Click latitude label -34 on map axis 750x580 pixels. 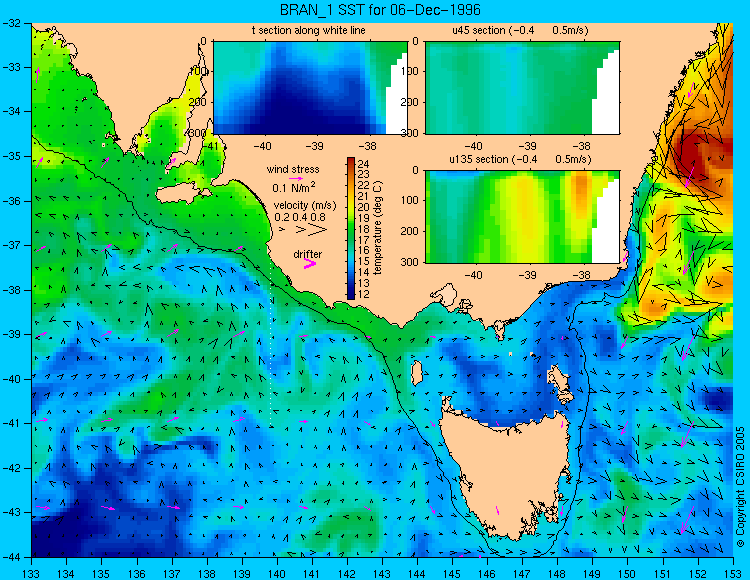click(x=12, y=112)
